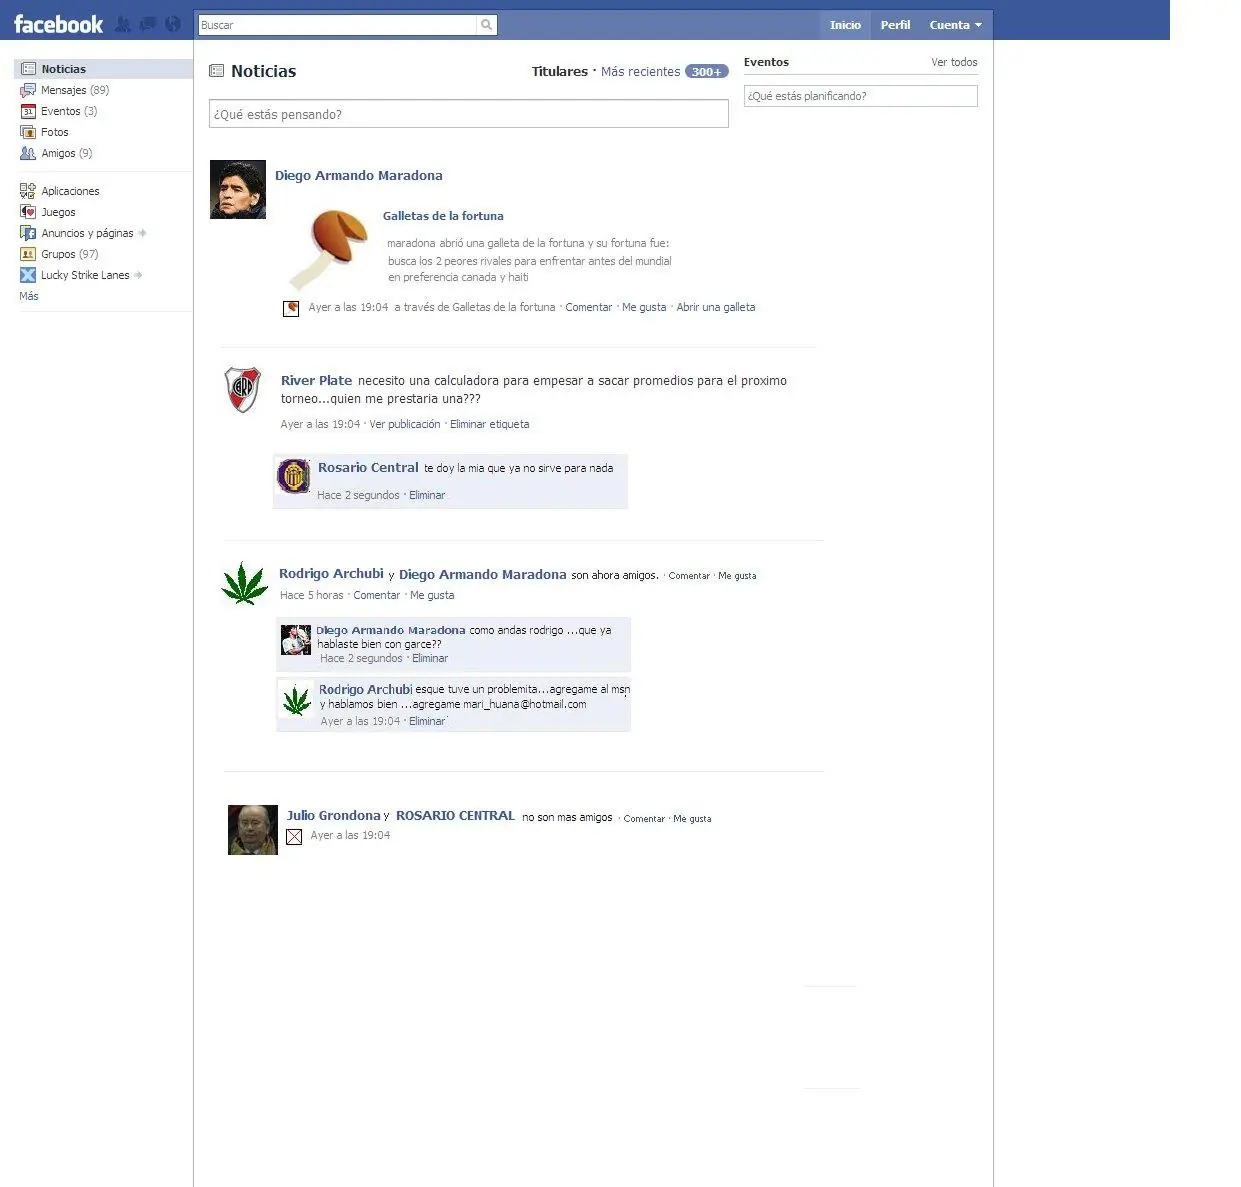
Task: Click the 300+ new stories badge
Action: (707, 72)
